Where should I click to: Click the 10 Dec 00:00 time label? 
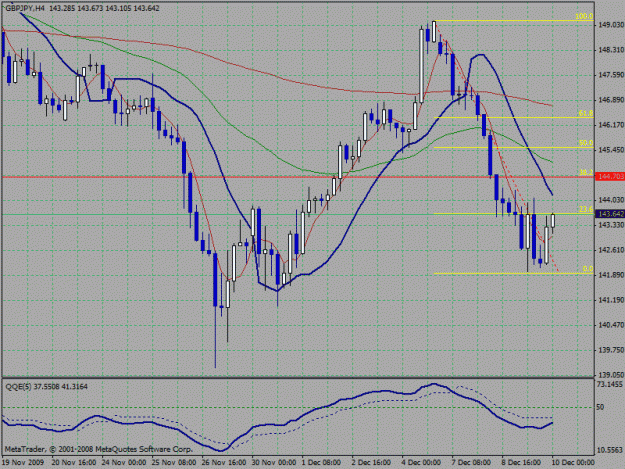click(x=573, y=463)
